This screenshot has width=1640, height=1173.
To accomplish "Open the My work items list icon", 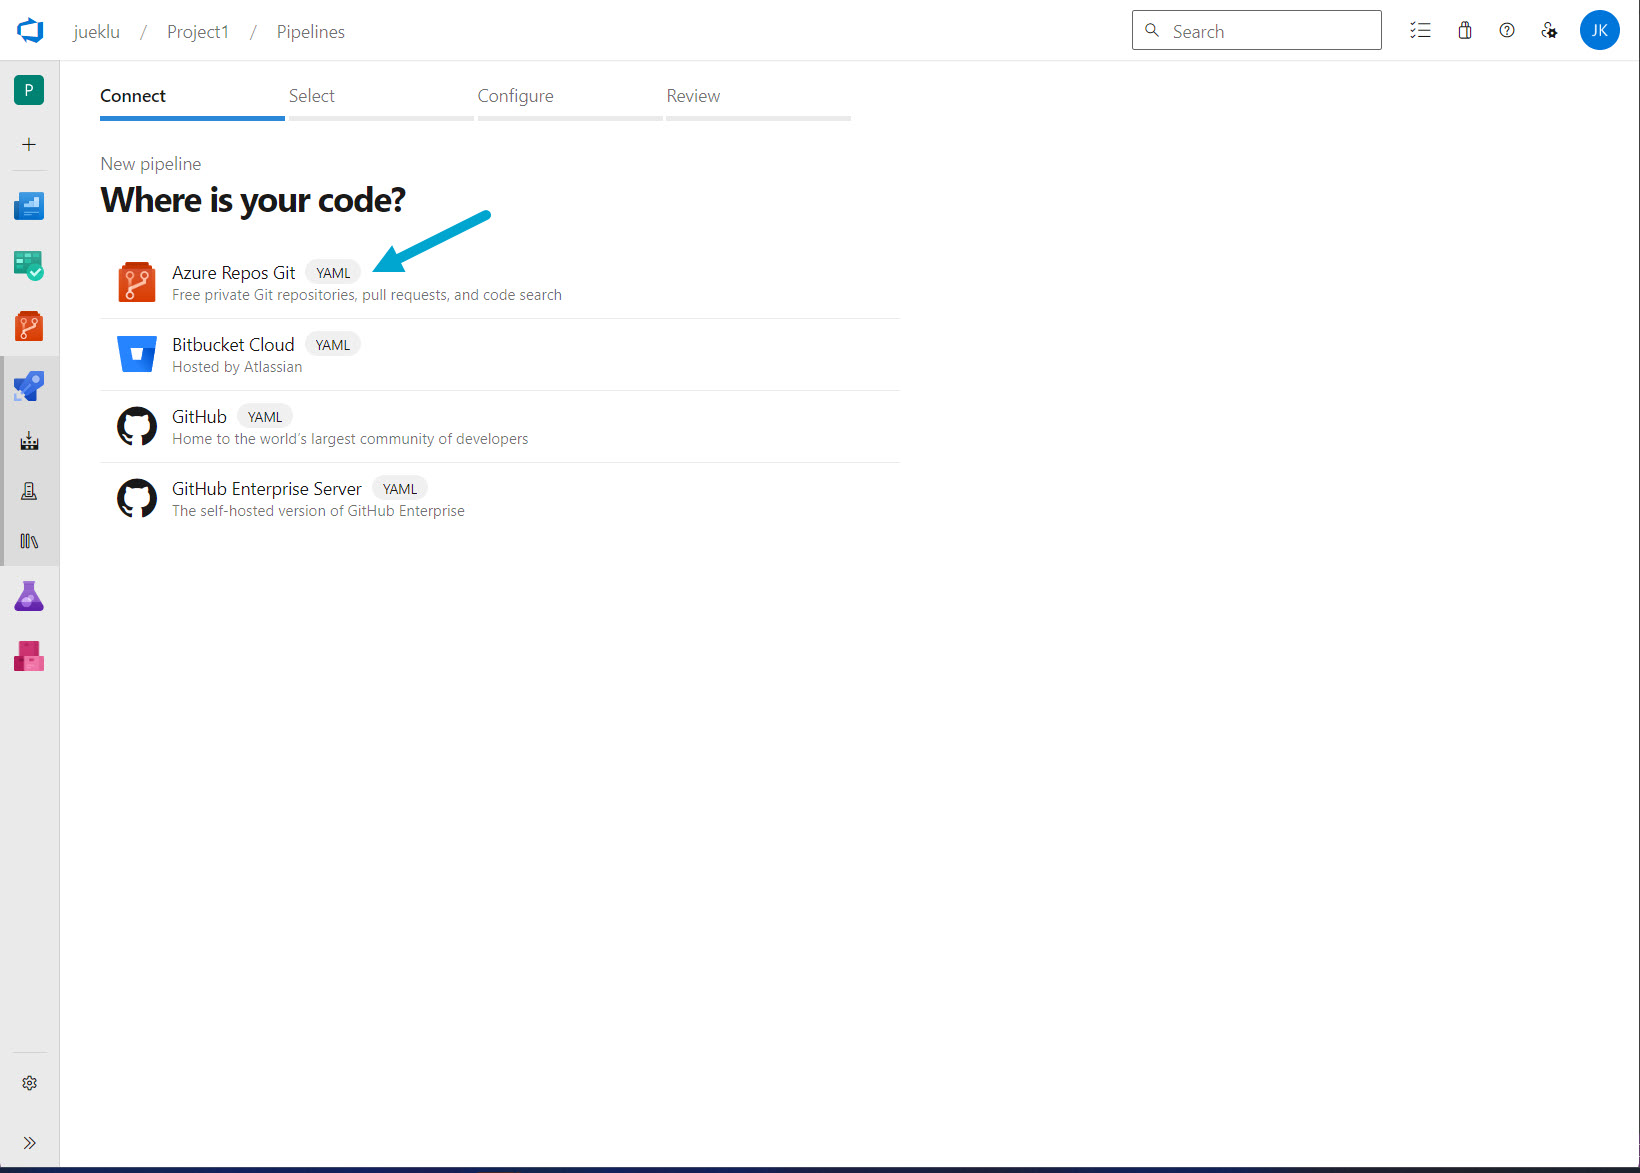I will (1420, 30).
